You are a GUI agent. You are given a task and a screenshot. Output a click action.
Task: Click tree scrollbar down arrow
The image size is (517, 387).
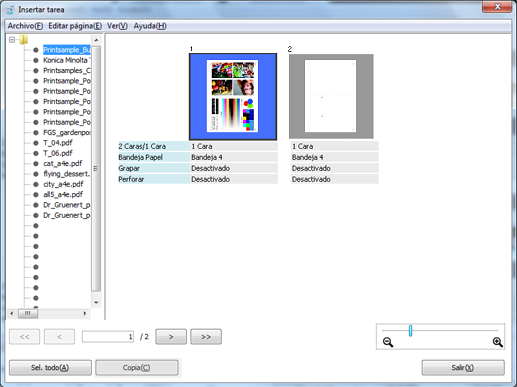96,303
